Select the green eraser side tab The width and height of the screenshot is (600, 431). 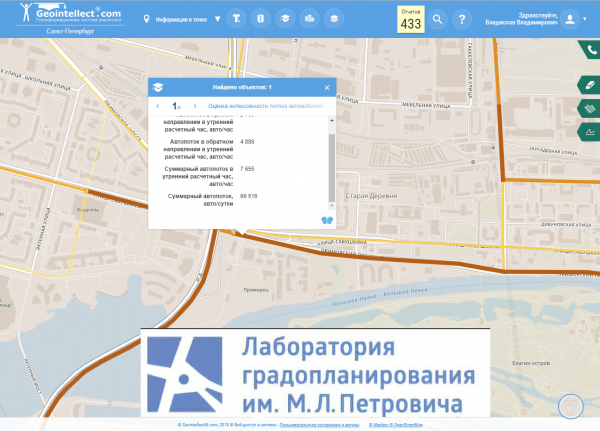pyautogui.click(x=589, y=85)
